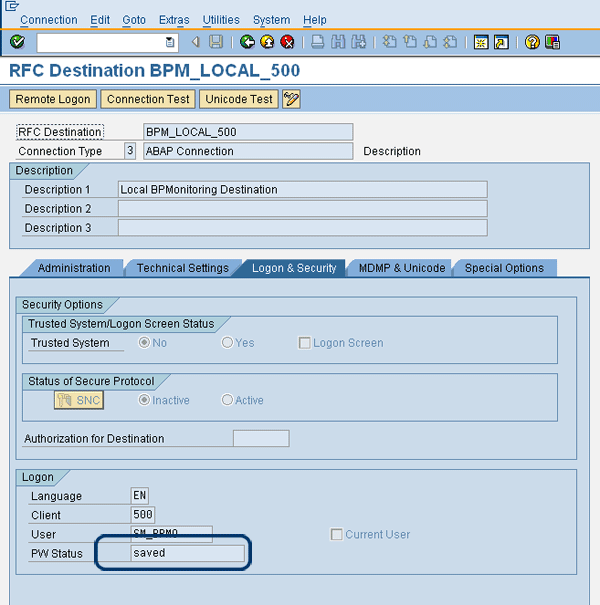Open the command field history dropdown
The image size is (600, 605).
click(170, 42)
